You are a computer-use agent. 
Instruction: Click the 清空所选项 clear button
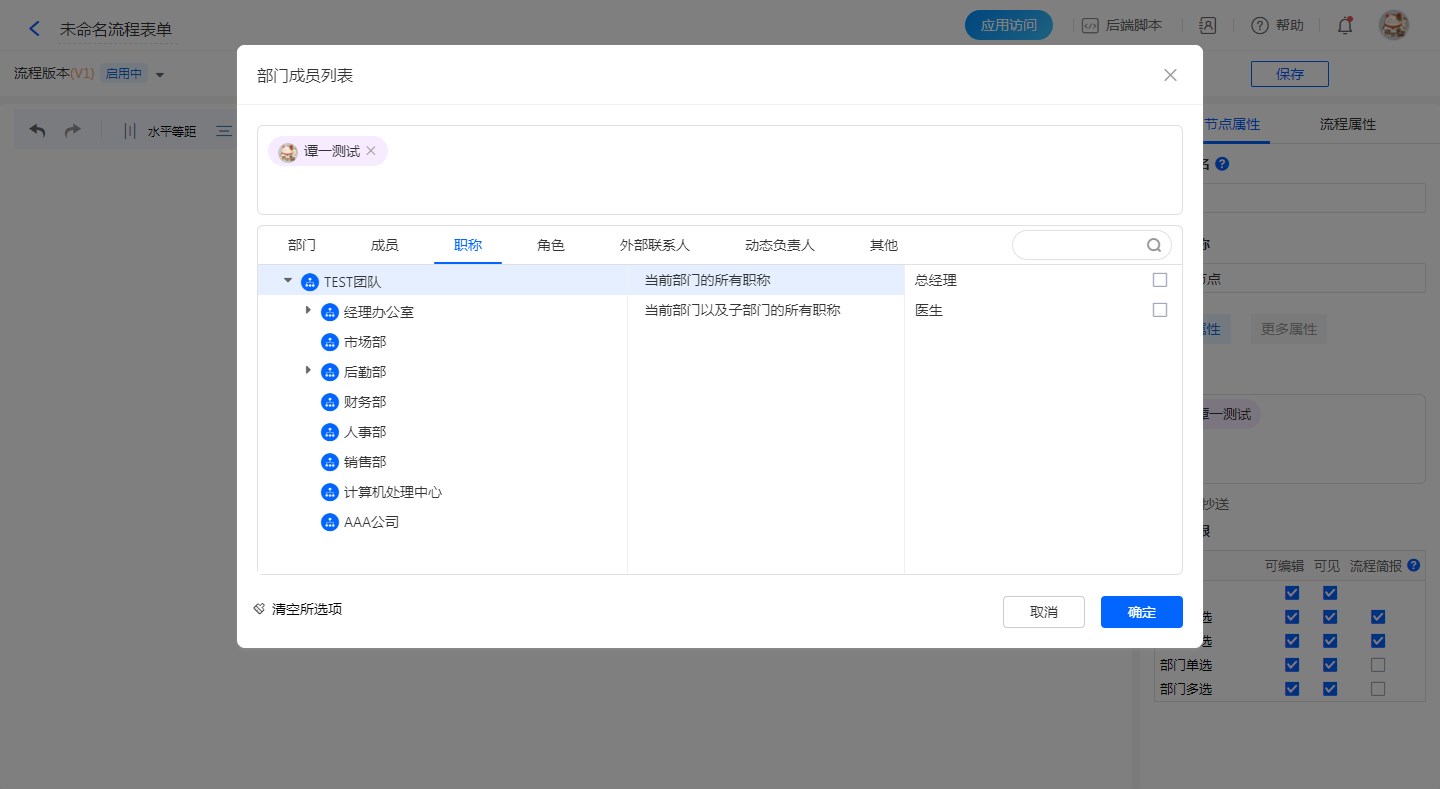click(298, 609)
